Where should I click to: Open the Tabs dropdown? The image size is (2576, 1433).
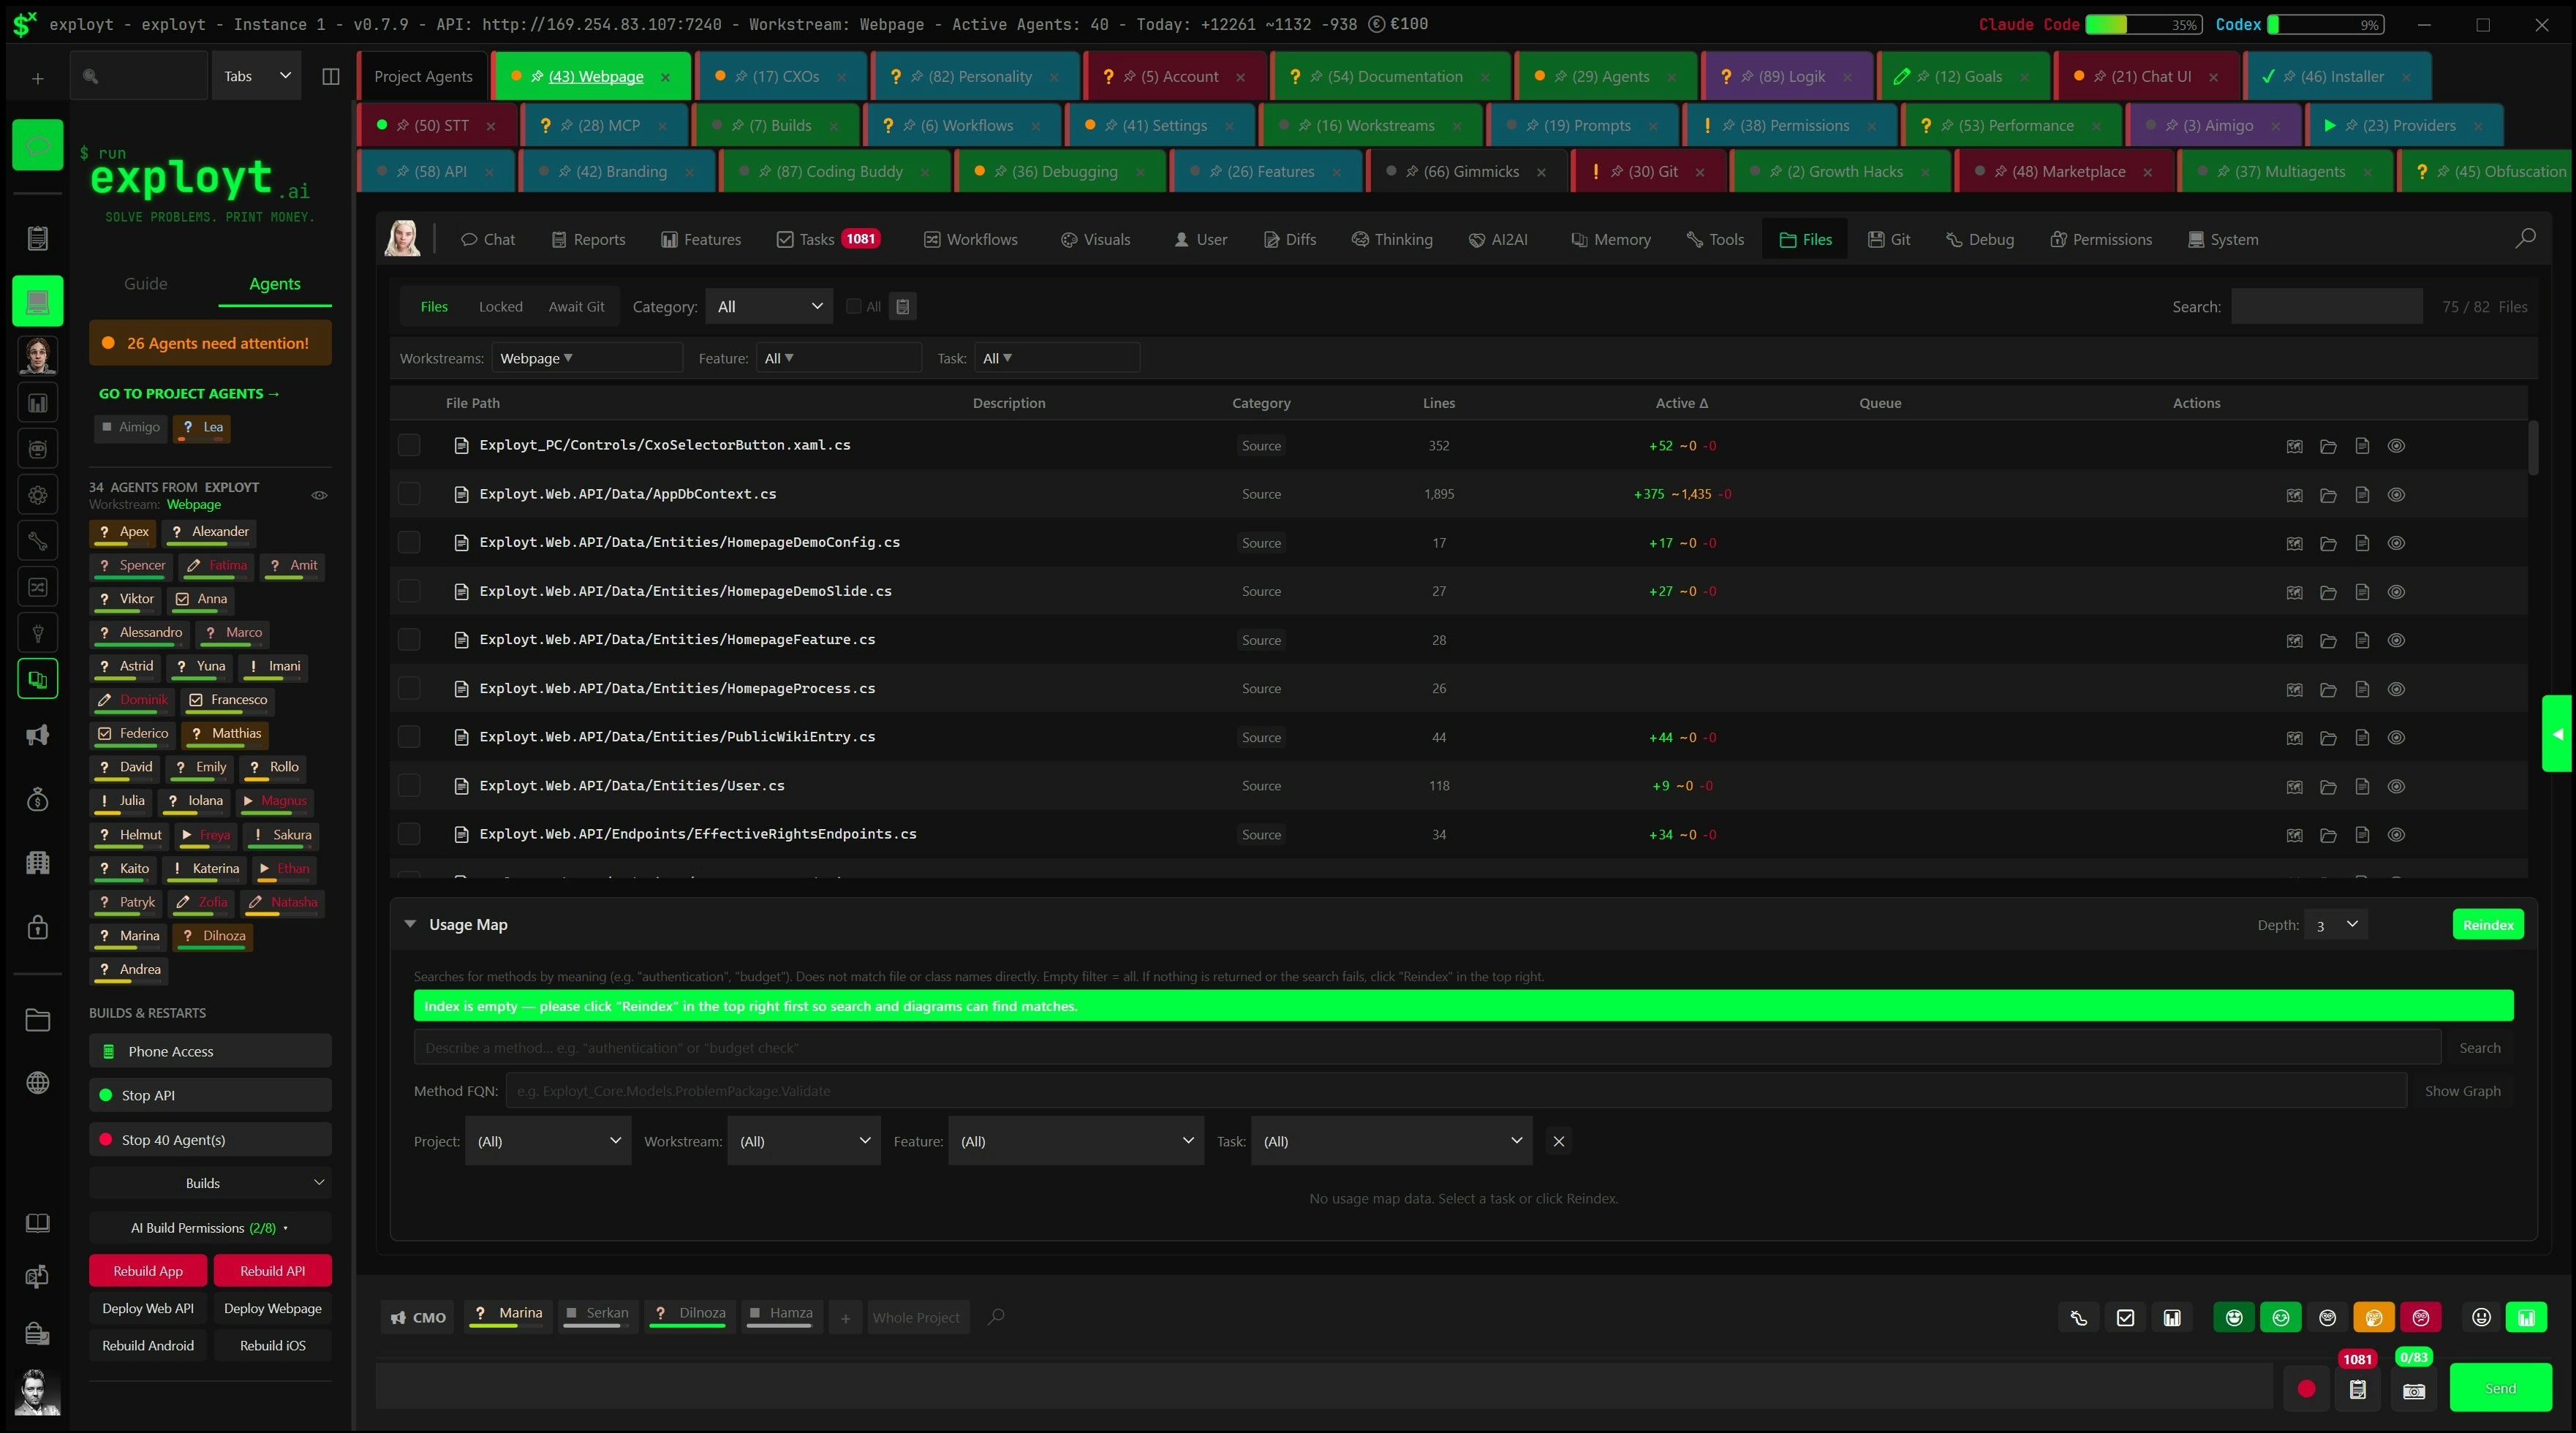256,76
